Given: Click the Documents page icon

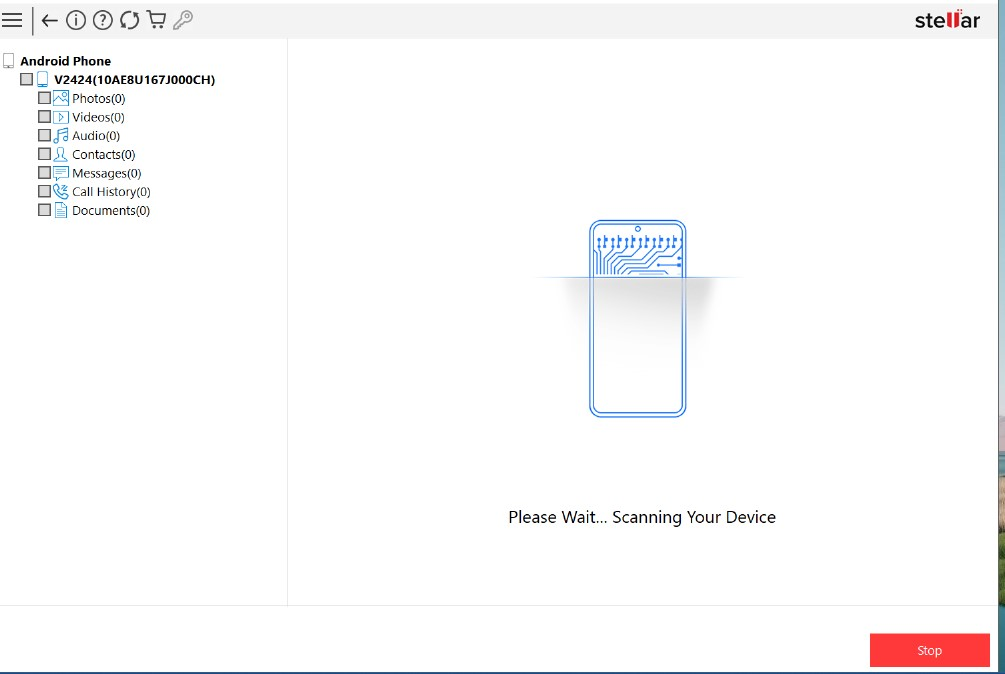Looking at the screenshot, I should coord(61,210).
